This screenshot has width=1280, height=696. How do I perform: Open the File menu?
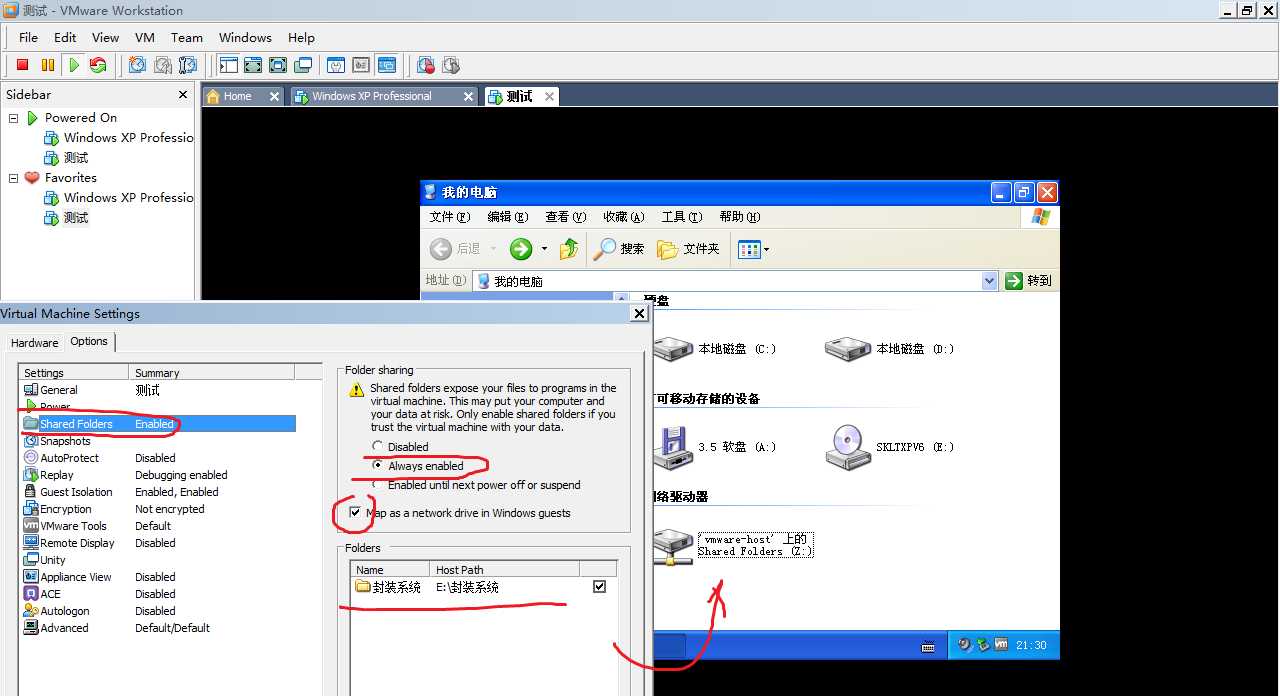(28, 37)
